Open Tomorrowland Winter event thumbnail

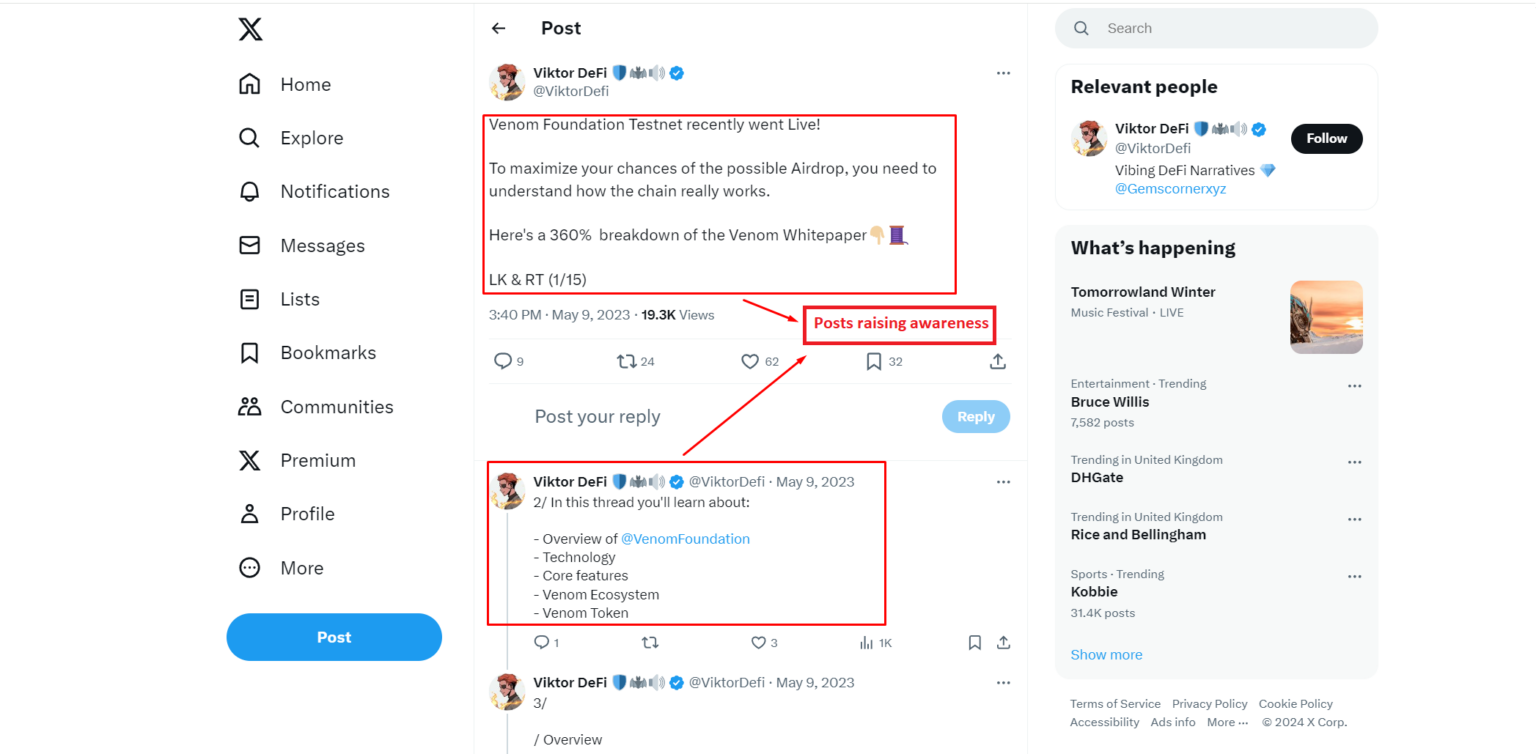(x=1326, y=317)
